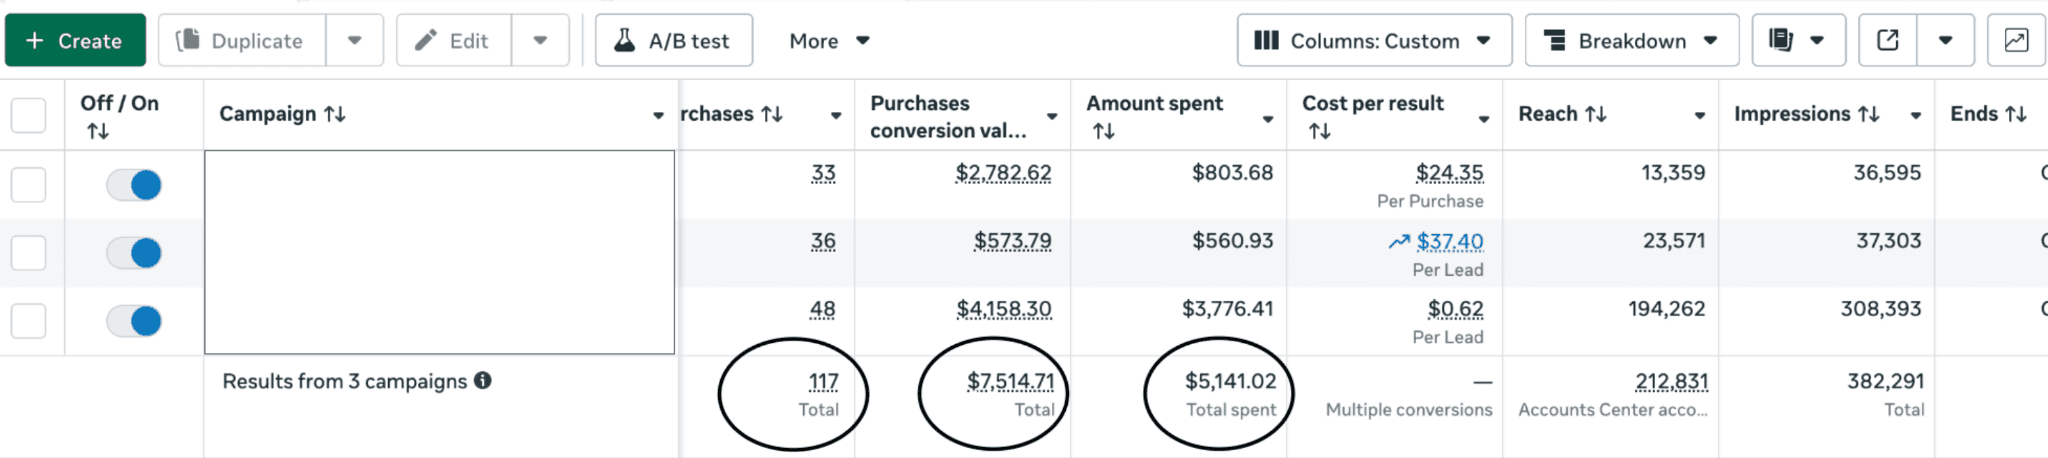Open the charts view icon
This screenshot has height=458, width=2048.
[2016, 41]
